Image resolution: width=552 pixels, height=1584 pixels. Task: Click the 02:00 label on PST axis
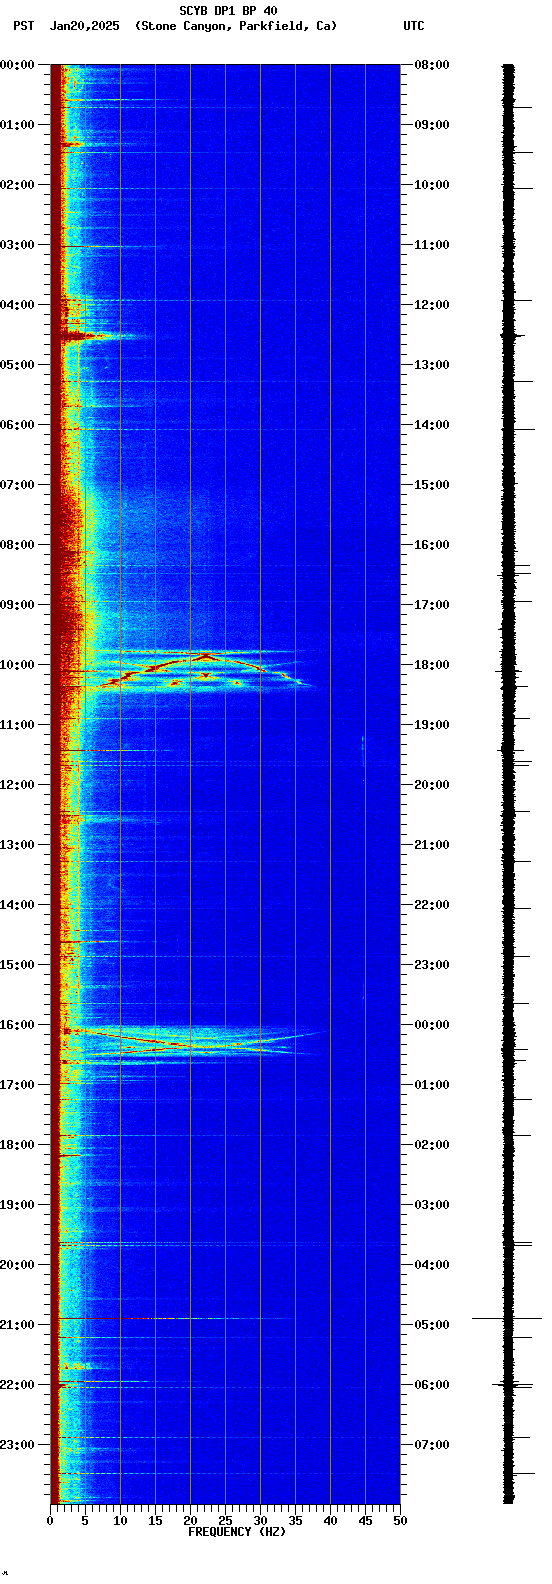click(17, 185)
